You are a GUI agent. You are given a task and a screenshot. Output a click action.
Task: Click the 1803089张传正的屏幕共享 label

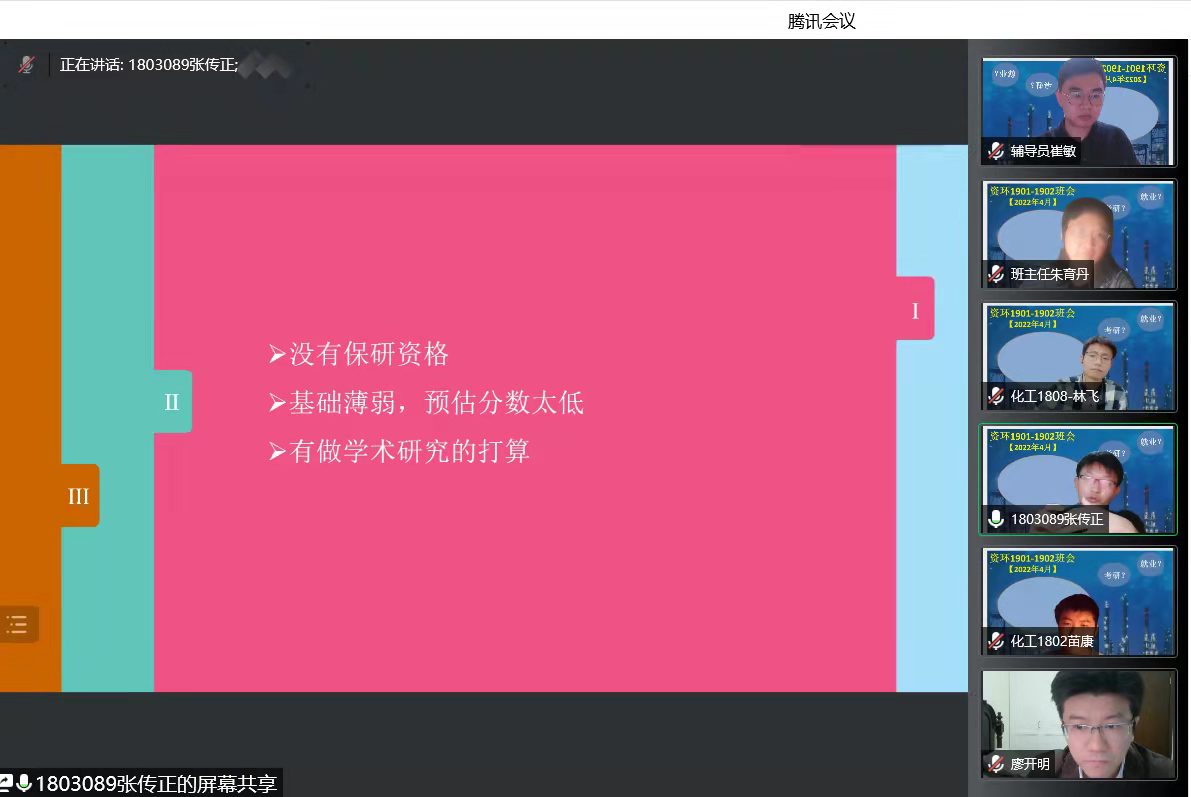[156, 784]
